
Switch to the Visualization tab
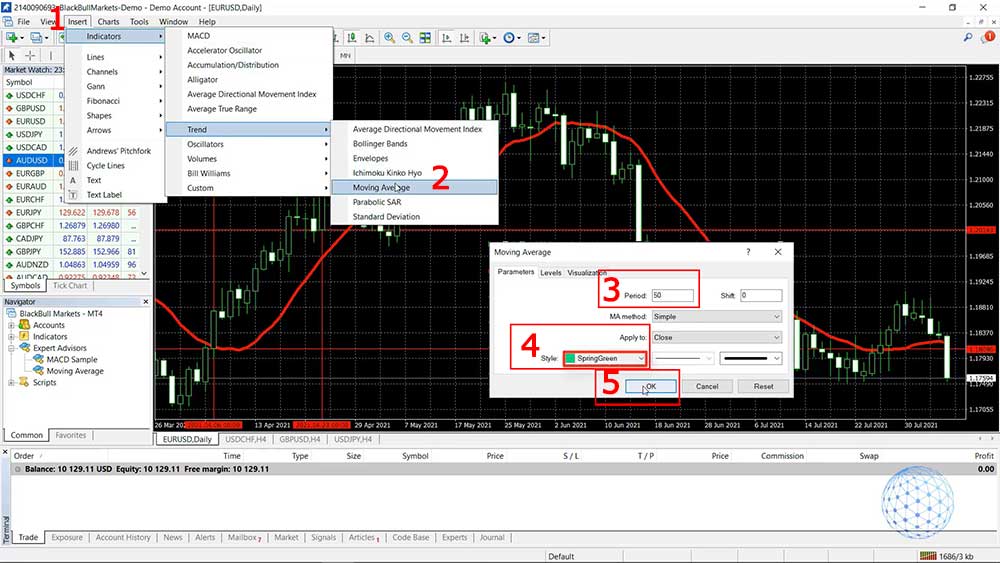[x=587, y=273]
